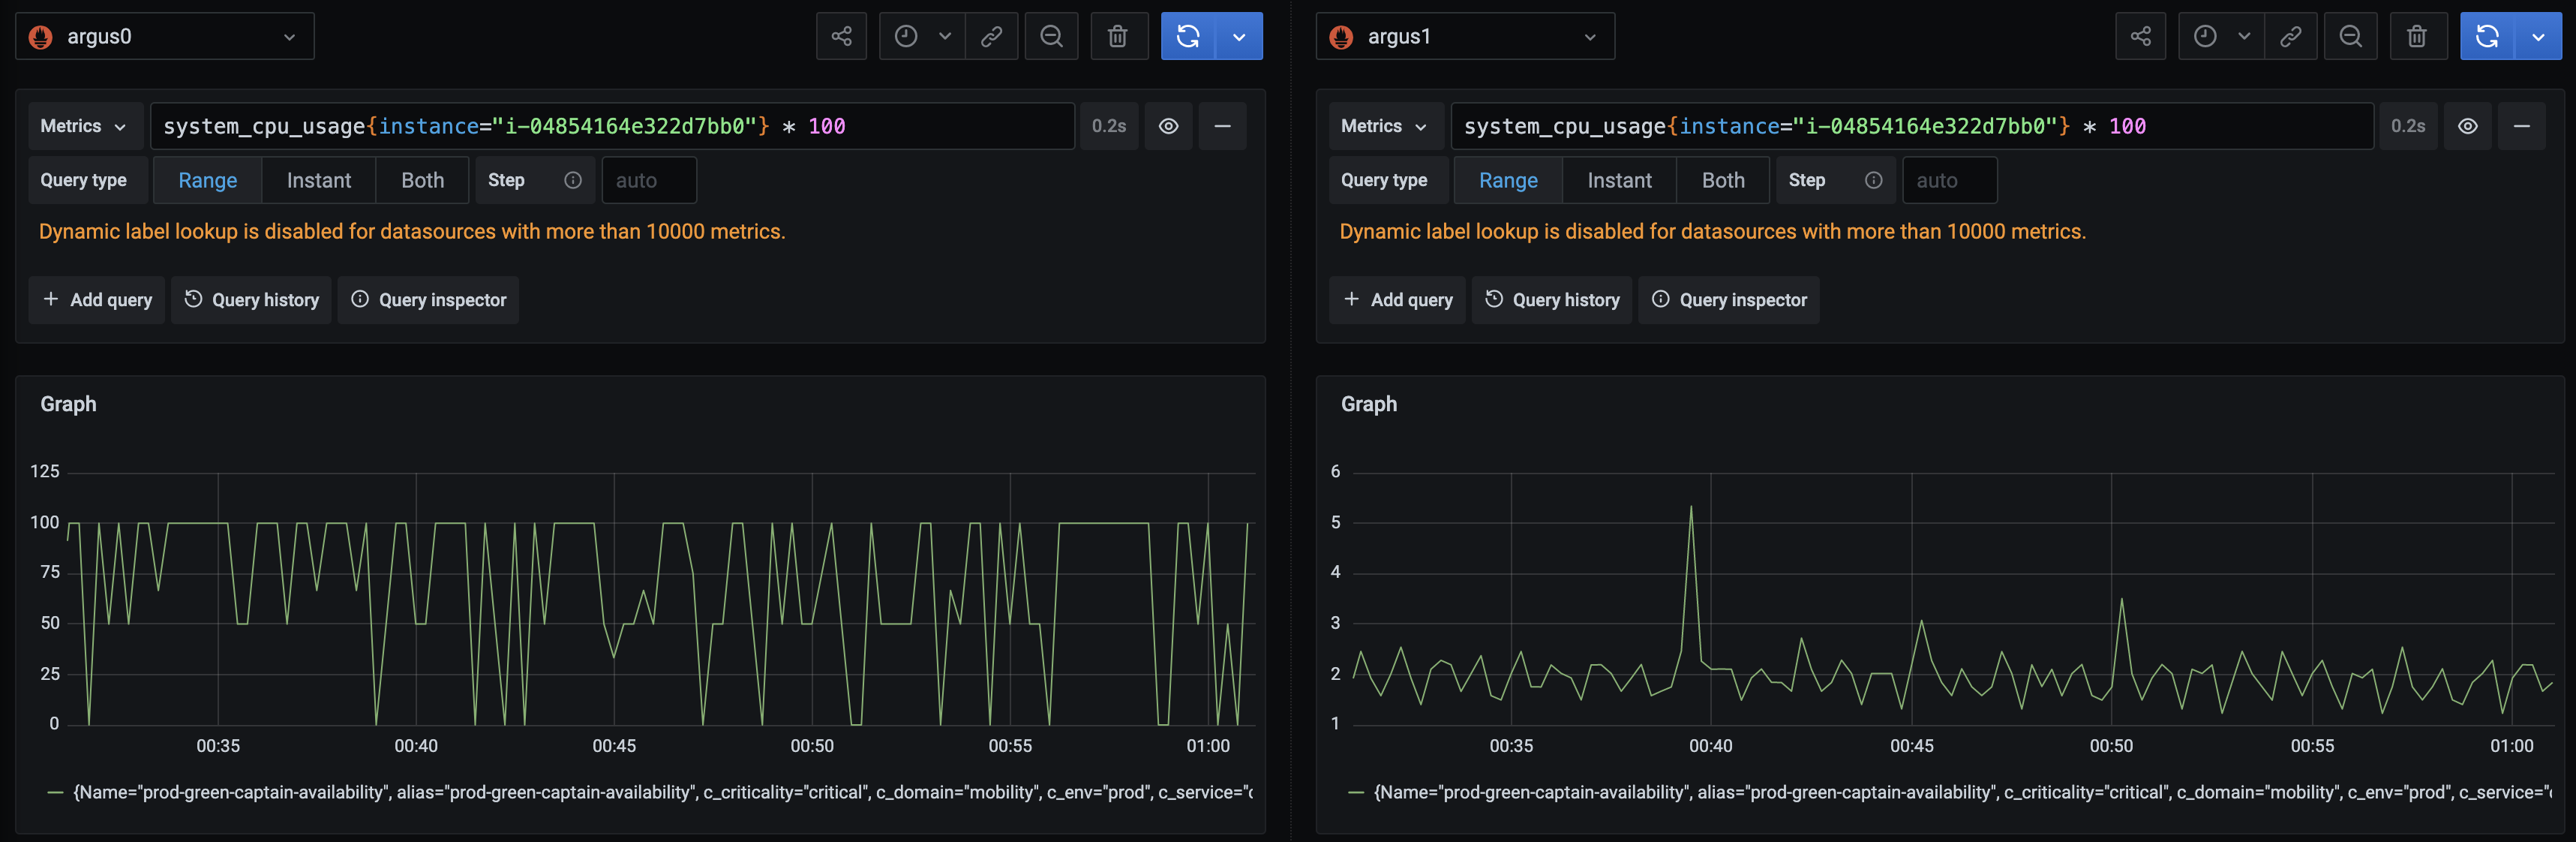The image size is (2576, 842).
Task: Select Instant query type in argus0 pane
Action: 318,181
